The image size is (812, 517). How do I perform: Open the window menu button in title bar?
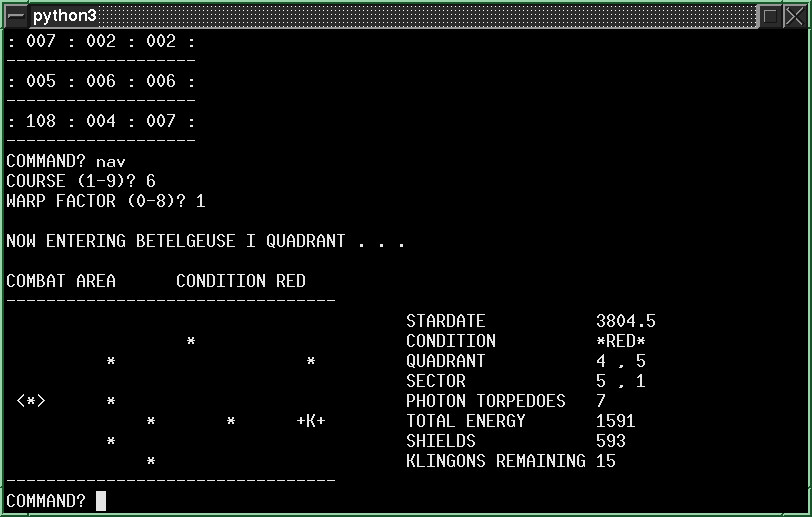pyautogui.click(x=14, y=16)
